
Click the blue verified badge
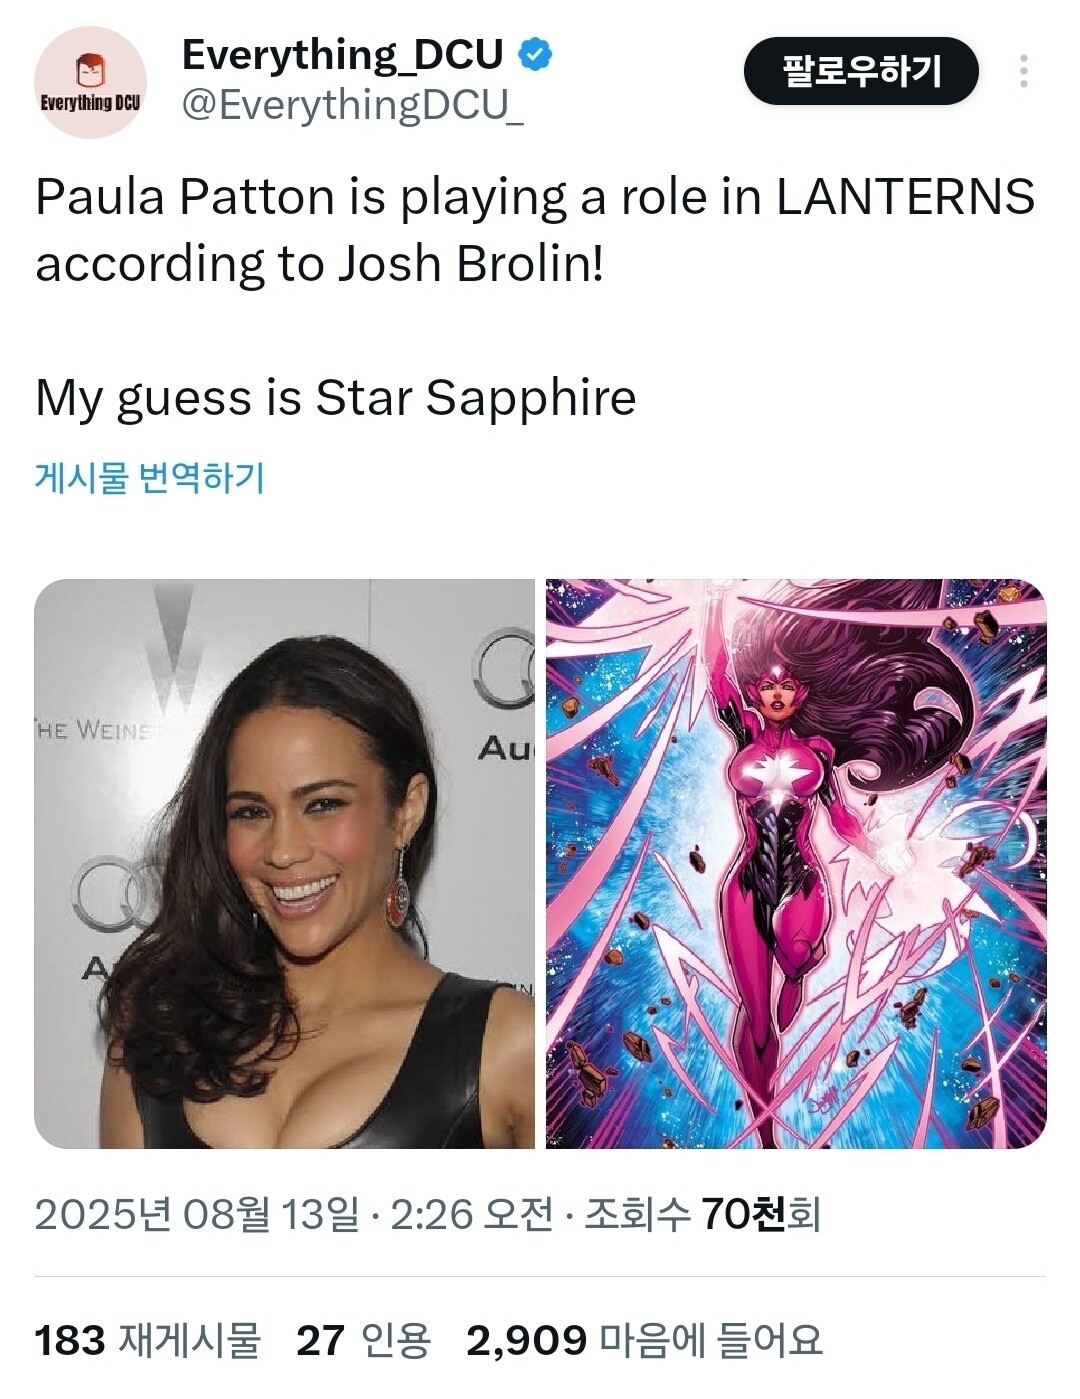point(535,54)
